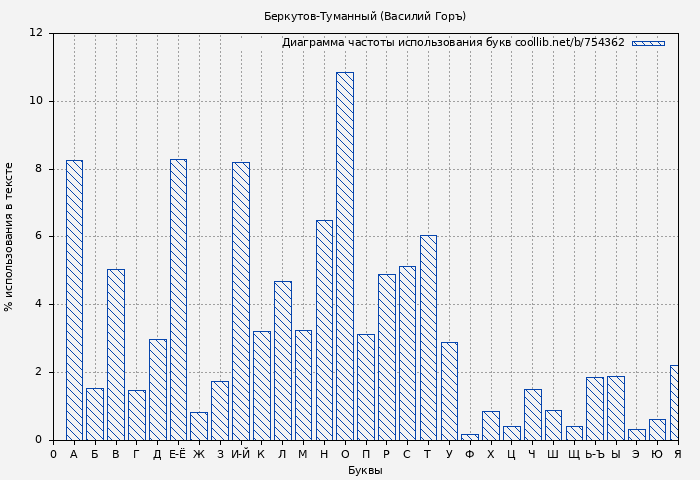The image size is (700, 480).
Task: Click the bar for letter Л
Action: pos(282,361)
